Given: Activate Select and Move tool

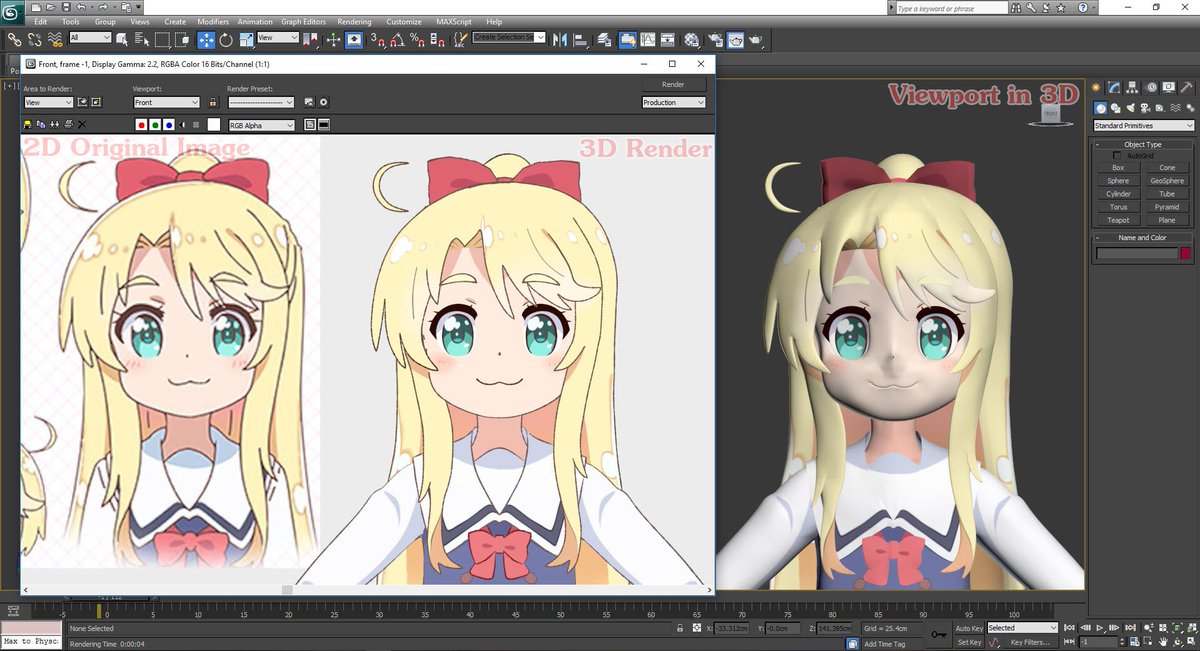Looking at the screenshot, I should tap(206, 39).
